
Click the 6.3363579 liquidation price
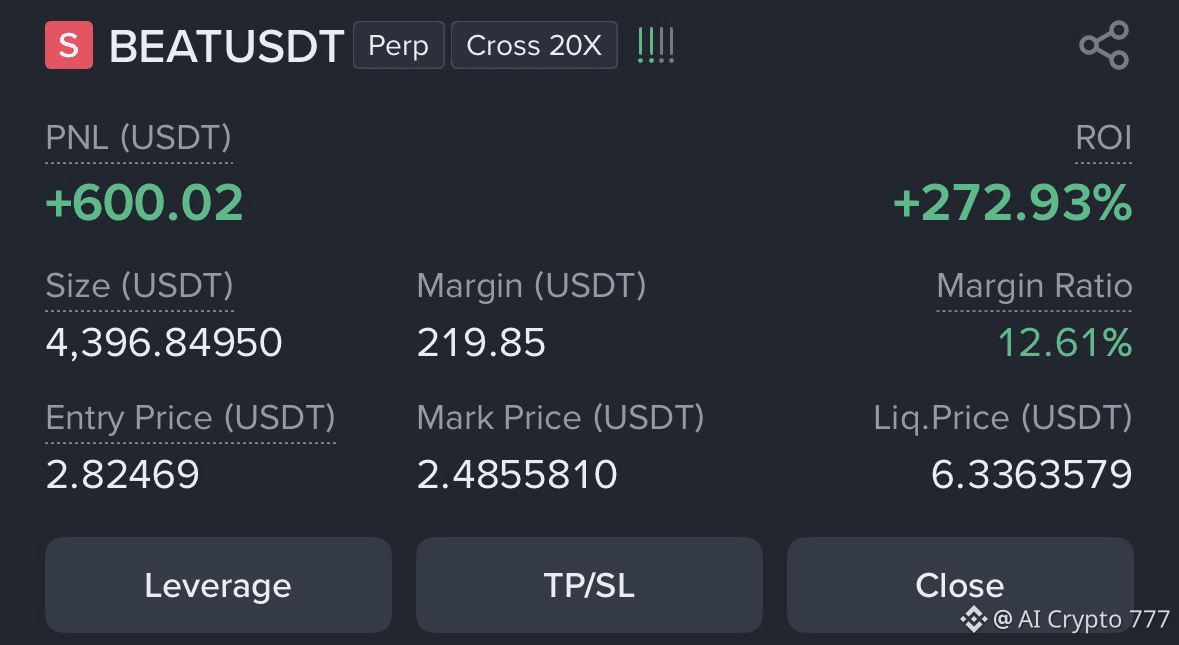coord(1032,474)
